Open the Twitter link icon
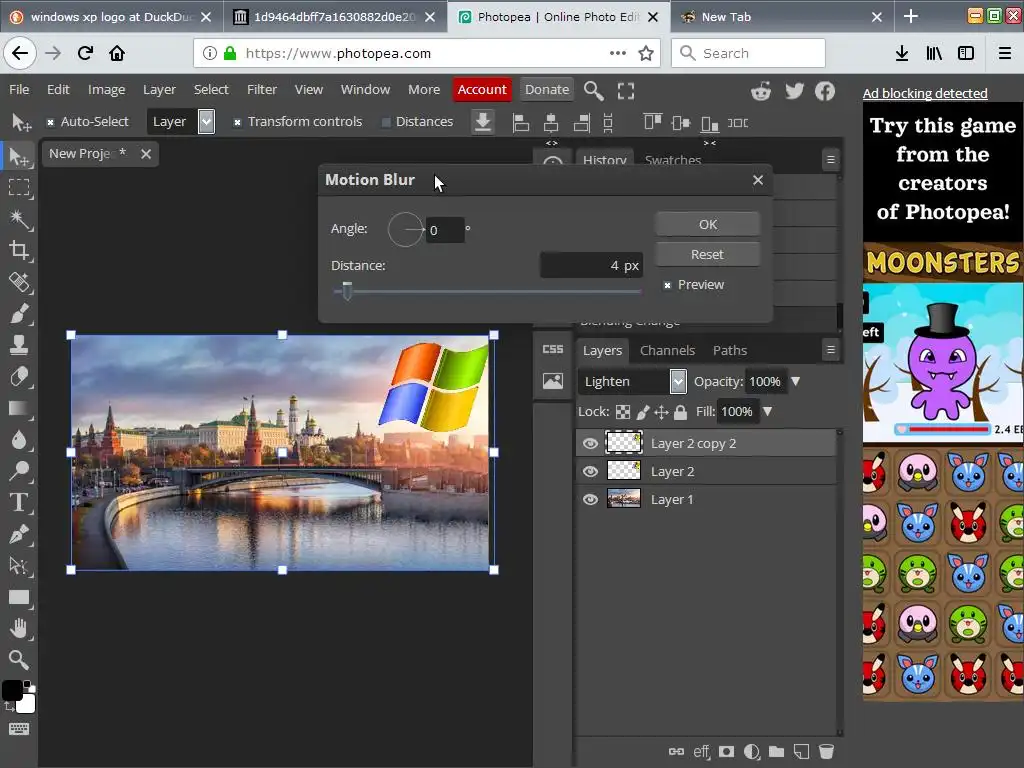Viewport: 1024px width, 768px height. point(794,91)
